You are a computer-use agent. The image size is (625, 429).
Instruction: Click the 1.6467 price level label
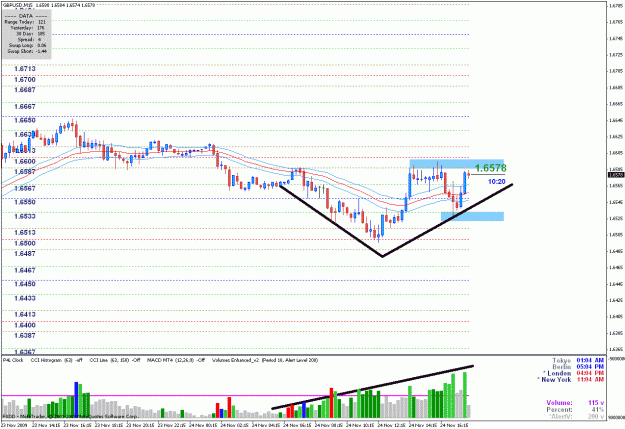coord(25,270)
